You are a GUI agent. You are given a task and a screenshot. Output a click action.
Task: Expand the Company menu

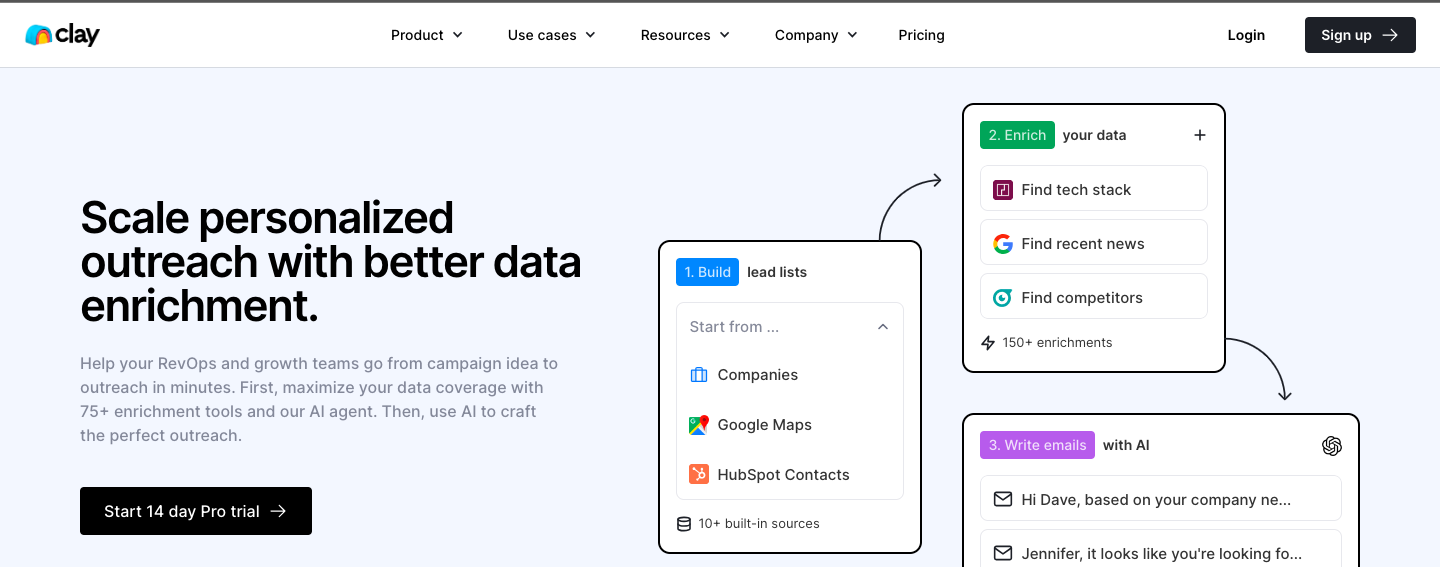pyautogui.click(x=816, y=35)
